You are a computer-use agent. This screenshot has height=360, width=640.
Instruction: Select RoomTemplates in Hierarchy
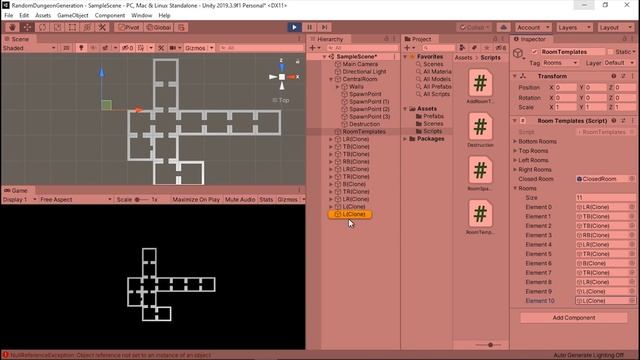(x=364, y=131)
